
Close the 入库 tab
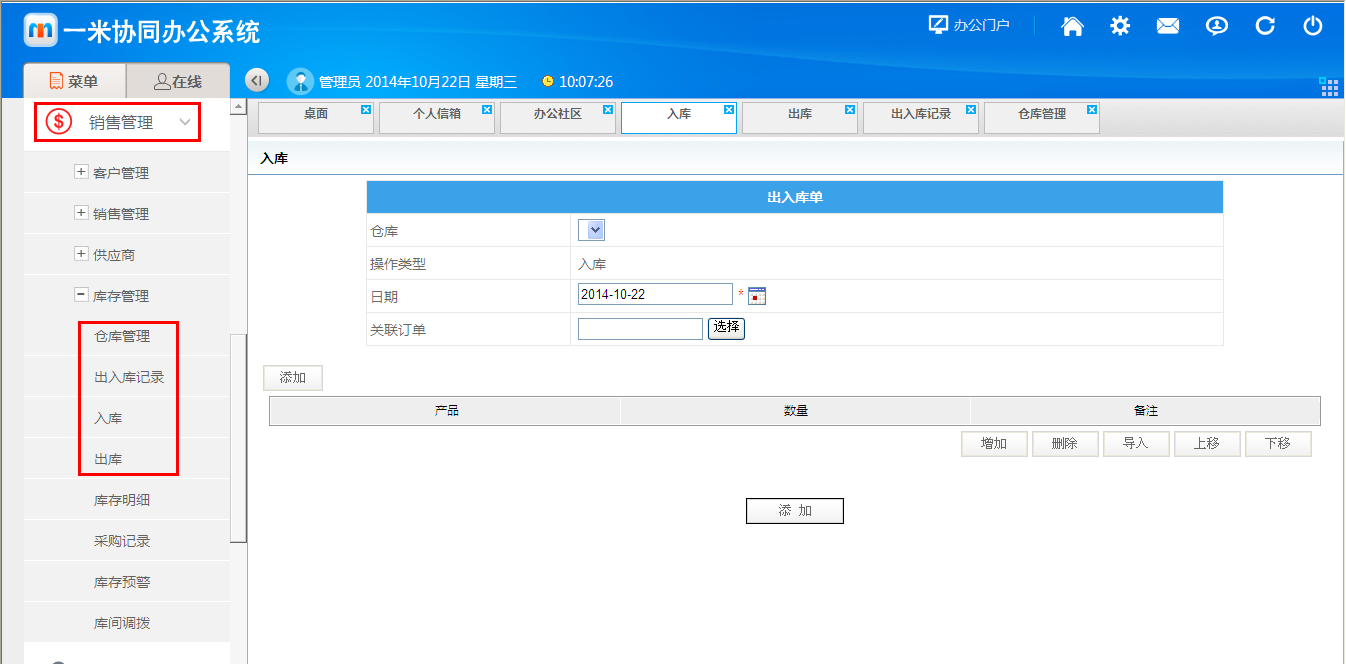coord(729,109)
